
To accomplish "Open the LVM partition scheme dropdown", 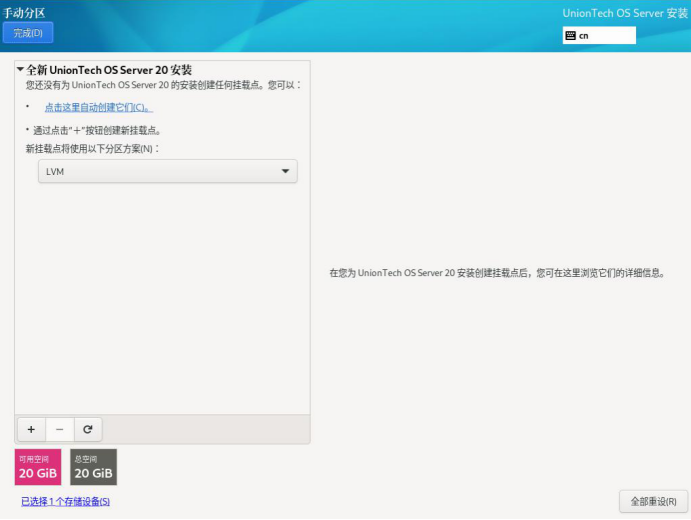I will click(167, 171).
